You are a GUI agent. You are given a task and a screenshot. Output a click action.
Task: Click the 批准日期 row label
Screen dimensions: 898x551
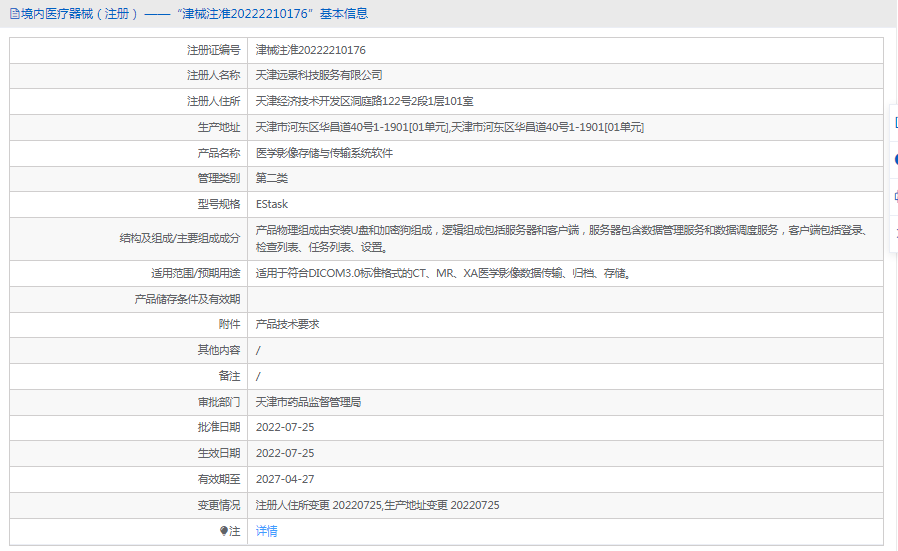(x=219, y=427)
